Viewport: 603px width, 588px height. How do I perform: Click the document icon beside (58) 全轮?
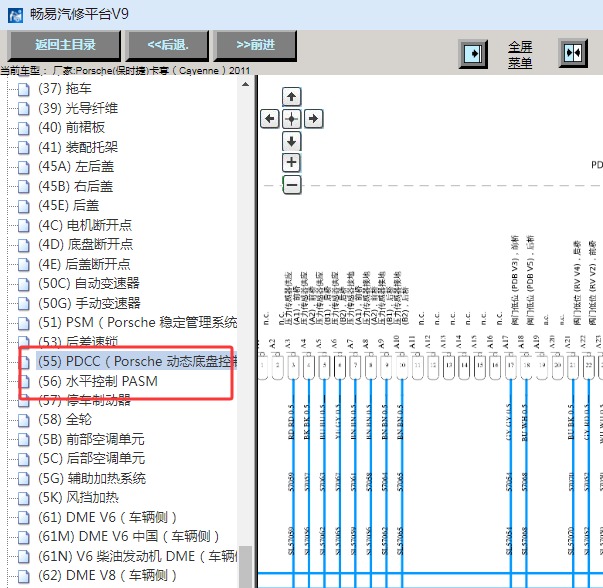click(x=24, y=420)
